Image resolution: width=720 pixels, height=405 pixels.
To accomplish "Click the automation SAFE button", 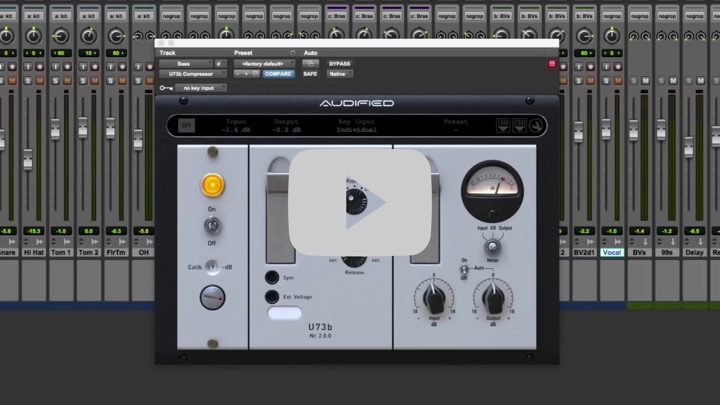I will point(310,74).
